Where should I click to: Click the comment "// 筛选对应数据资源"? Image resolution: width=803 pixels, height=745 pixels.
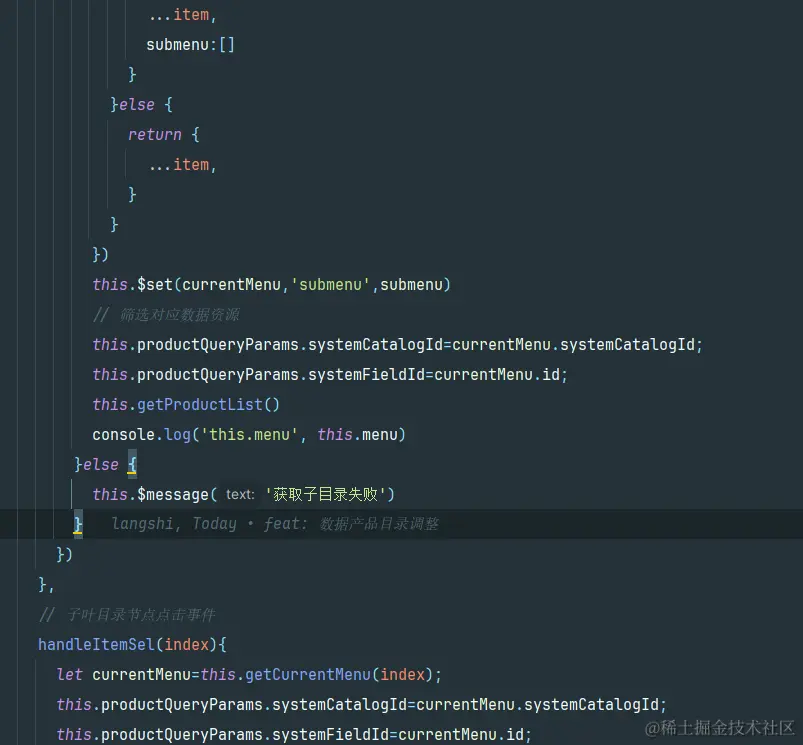pyautogui.click(x=166, y=314)
